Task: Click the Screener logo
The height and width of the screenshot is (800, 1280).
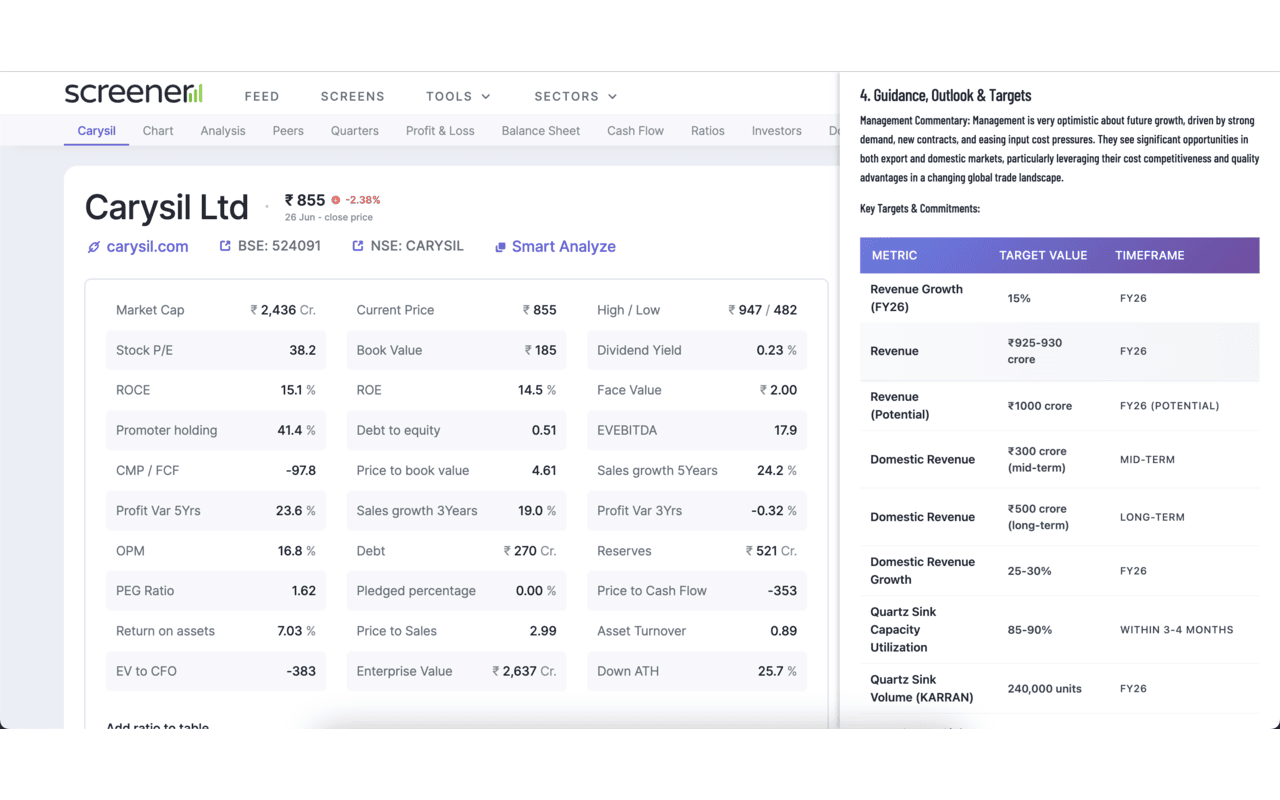Action: (133, 94)
